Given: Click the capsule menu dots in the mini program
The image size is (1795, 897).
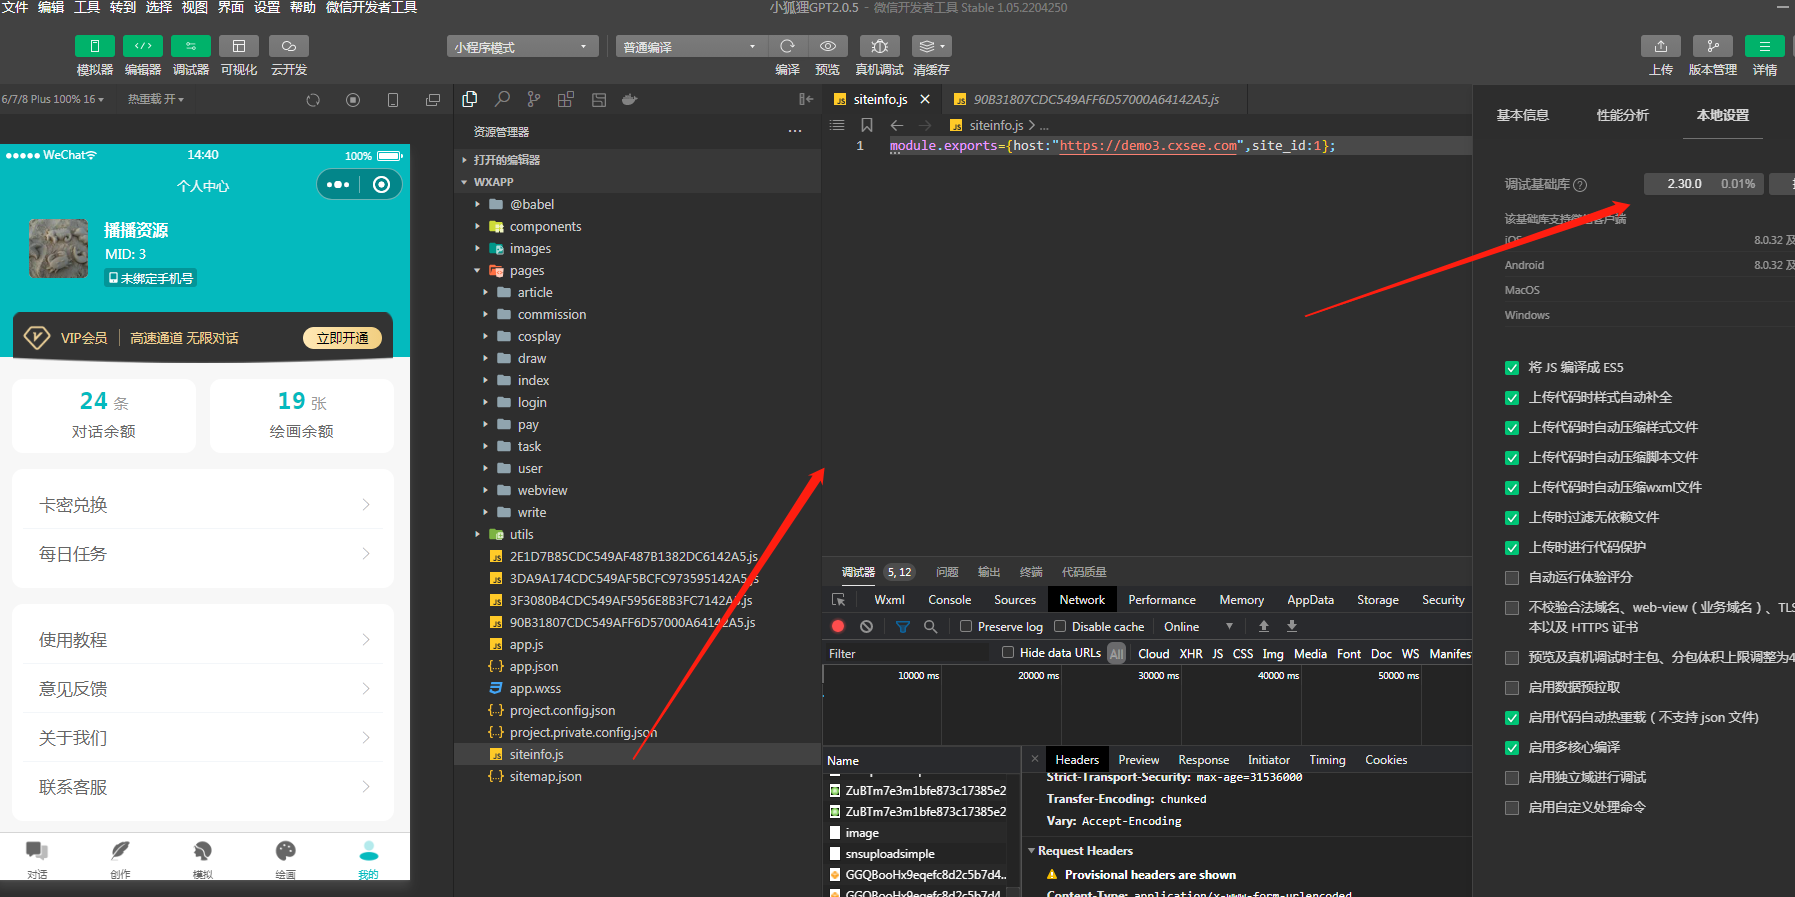Looking at the screenshot, I should (338, 185).
